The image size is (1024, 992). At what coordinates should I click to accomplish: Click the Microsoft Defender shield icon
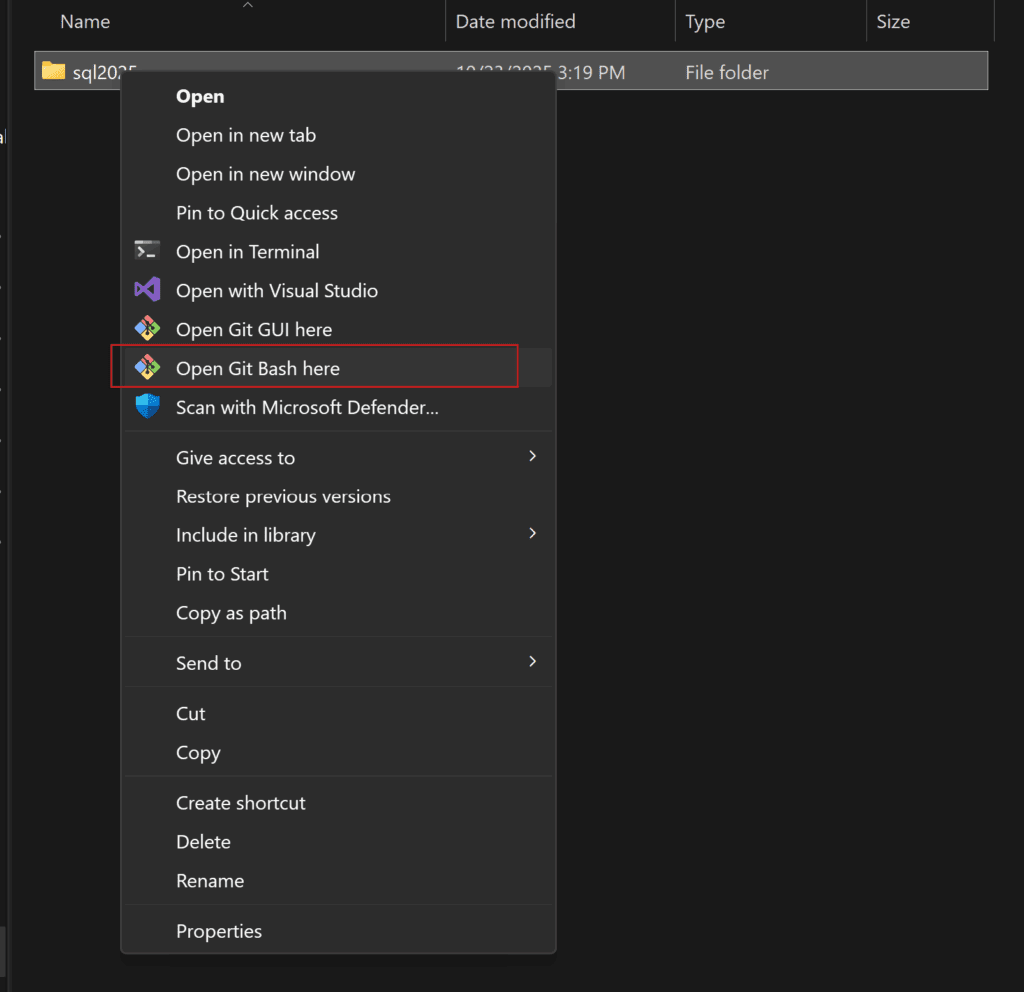pos(146,406)
